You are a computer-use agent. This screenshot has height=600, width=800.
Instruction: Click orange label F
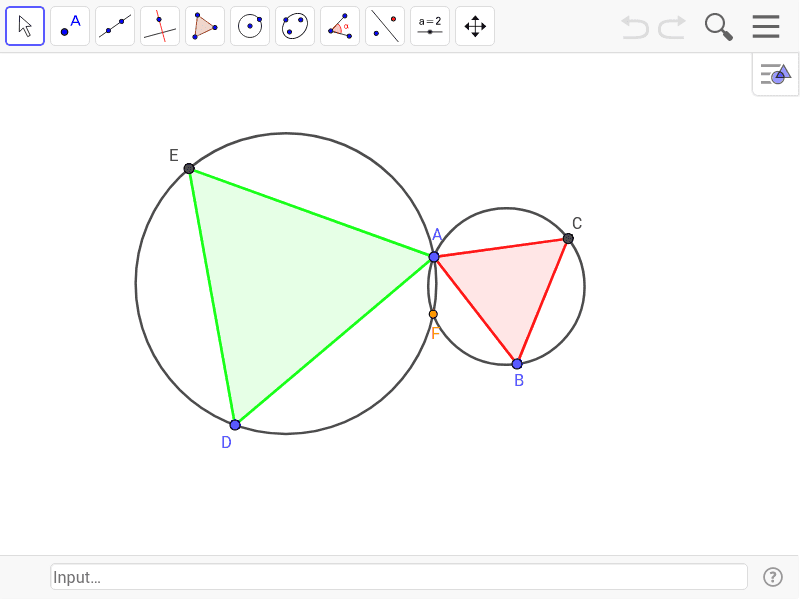435,334
